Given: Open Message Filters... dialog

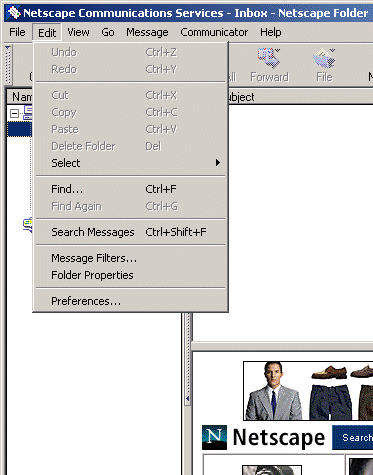Looking at the screenshot, I should 130,258.
